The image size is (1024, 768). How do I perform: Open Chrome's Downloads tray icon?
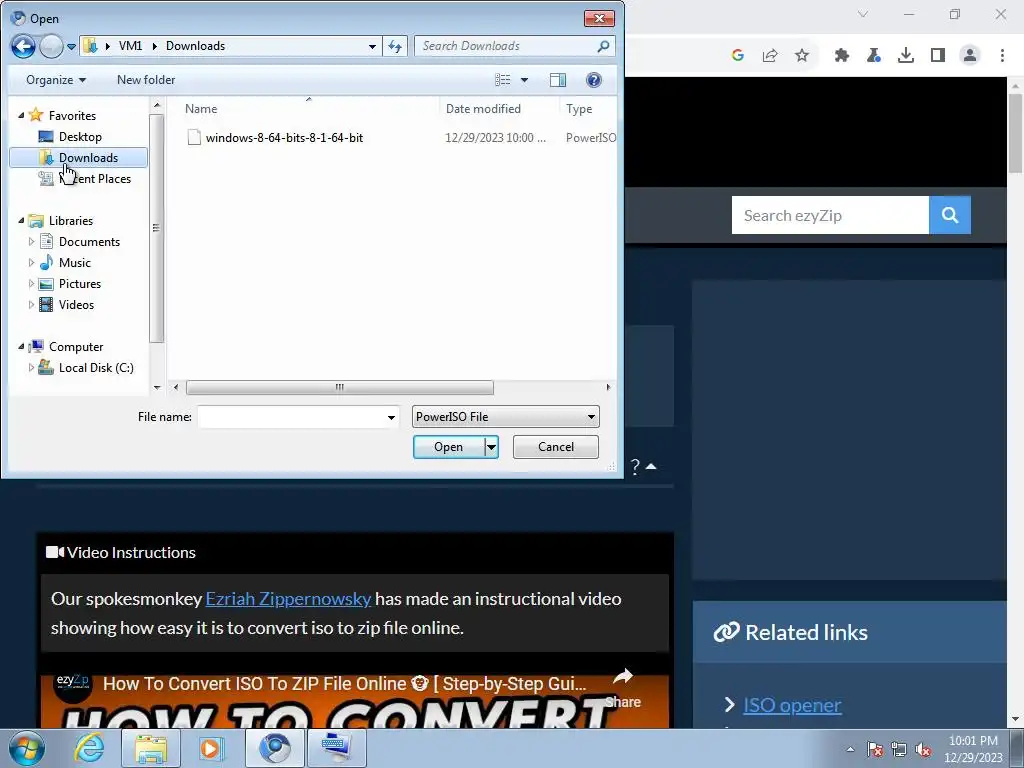(x=906, y=56)
